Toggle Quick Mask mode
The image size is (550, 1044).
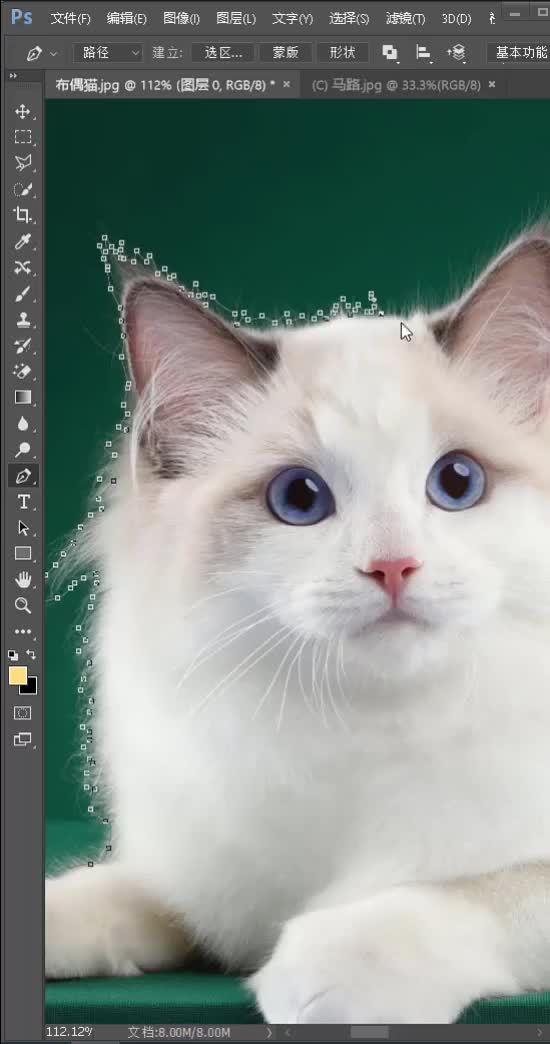[x=23, y=713]
